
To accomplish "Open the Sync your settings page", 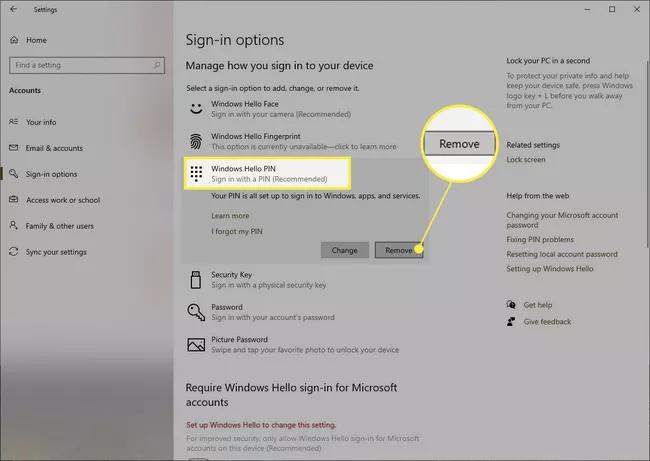I will [x=48, y=252].
